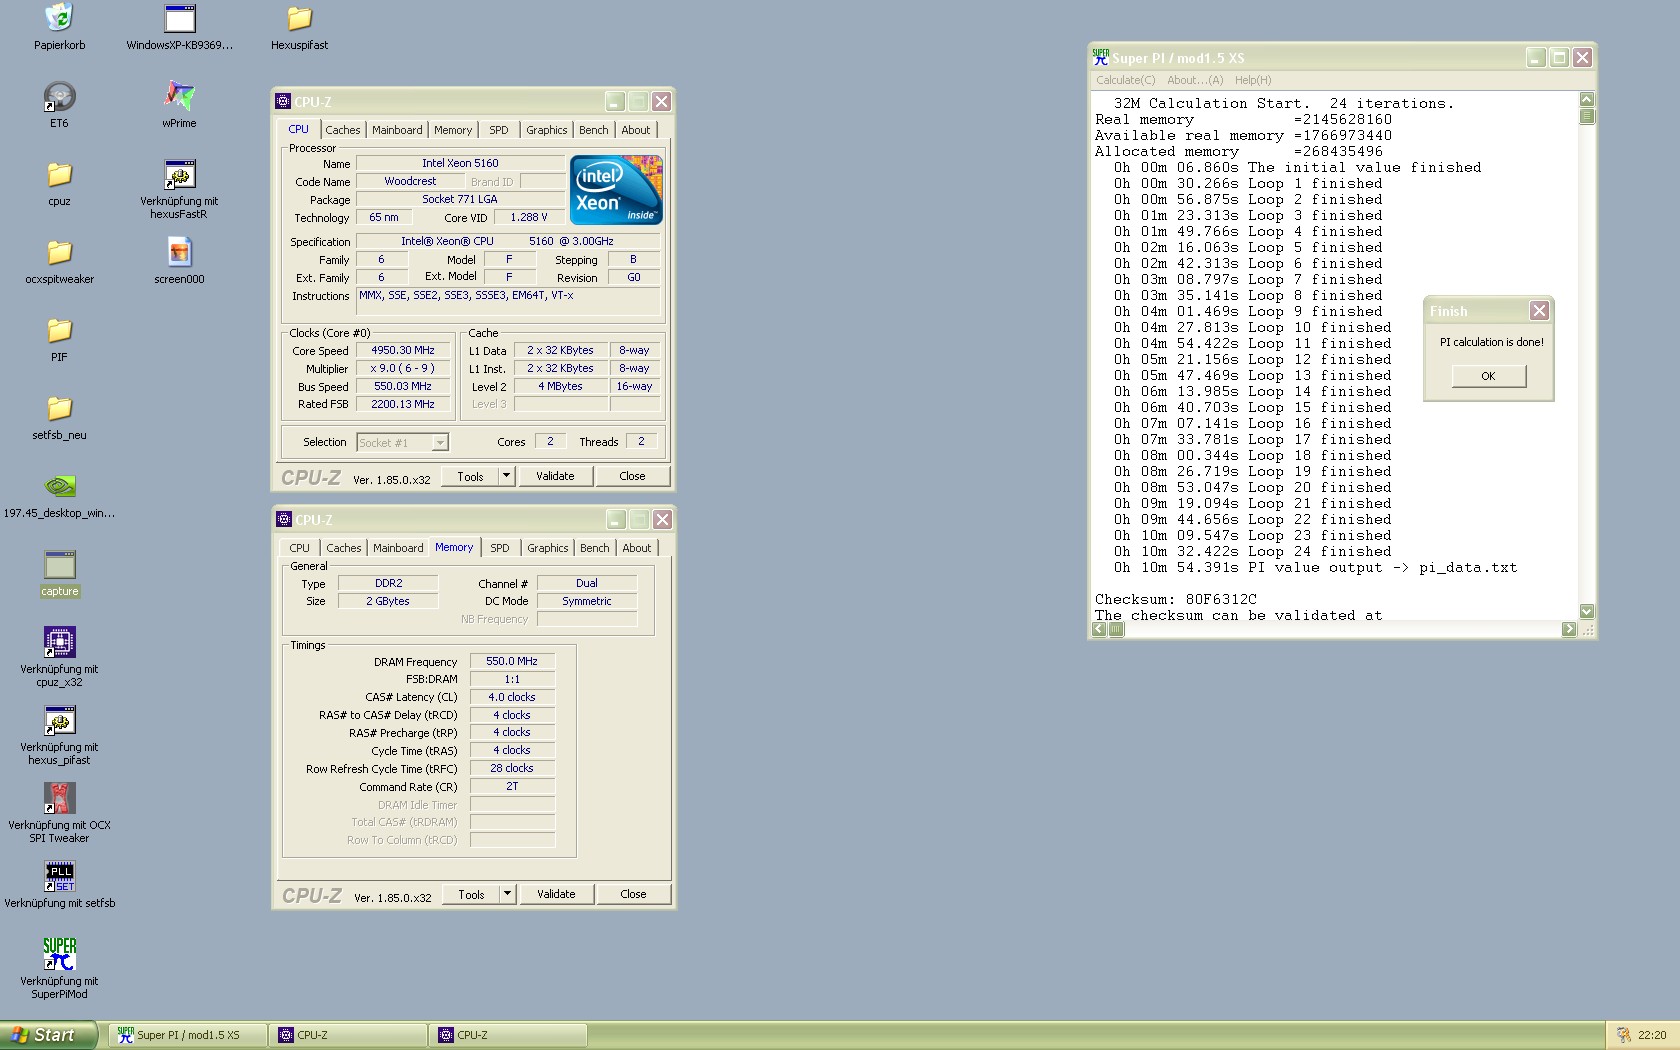The height and width of the screenshot is (1050, 1680).
Task: Click Super PI horizontal scrollbar right arrow
Action: point(1569,629)
